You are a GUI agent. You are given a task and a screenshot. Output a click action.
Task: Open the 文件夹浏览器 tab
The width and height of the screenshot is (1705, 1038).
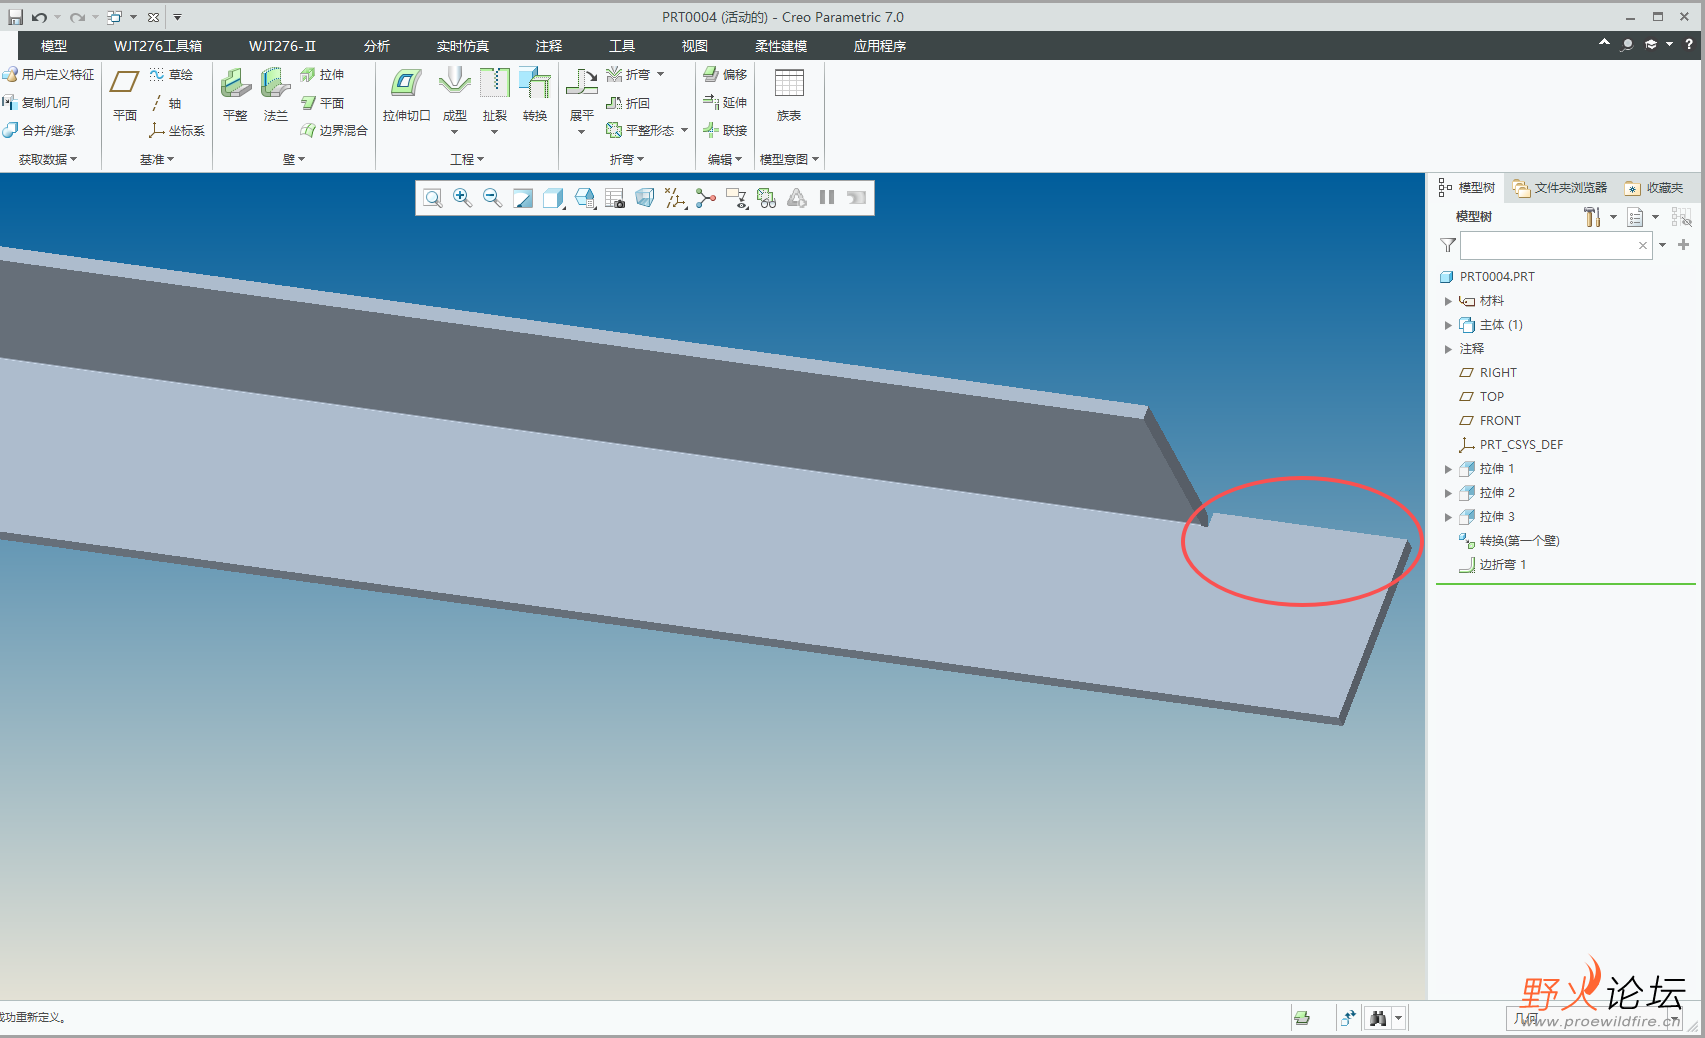pos(1560,188)
